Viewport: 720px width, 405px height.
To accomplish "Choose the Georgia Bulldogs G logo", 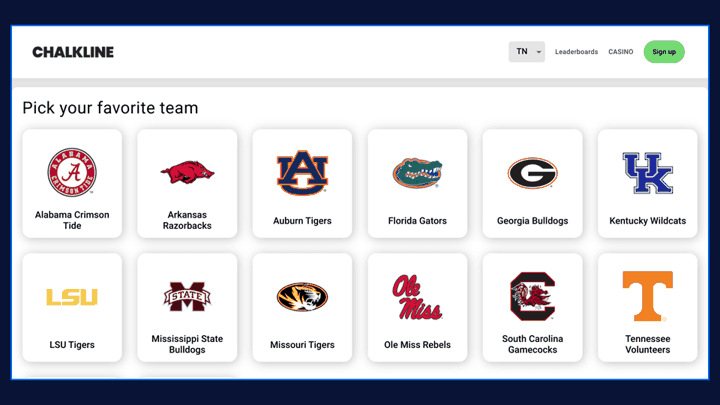I will click(533, 173).
